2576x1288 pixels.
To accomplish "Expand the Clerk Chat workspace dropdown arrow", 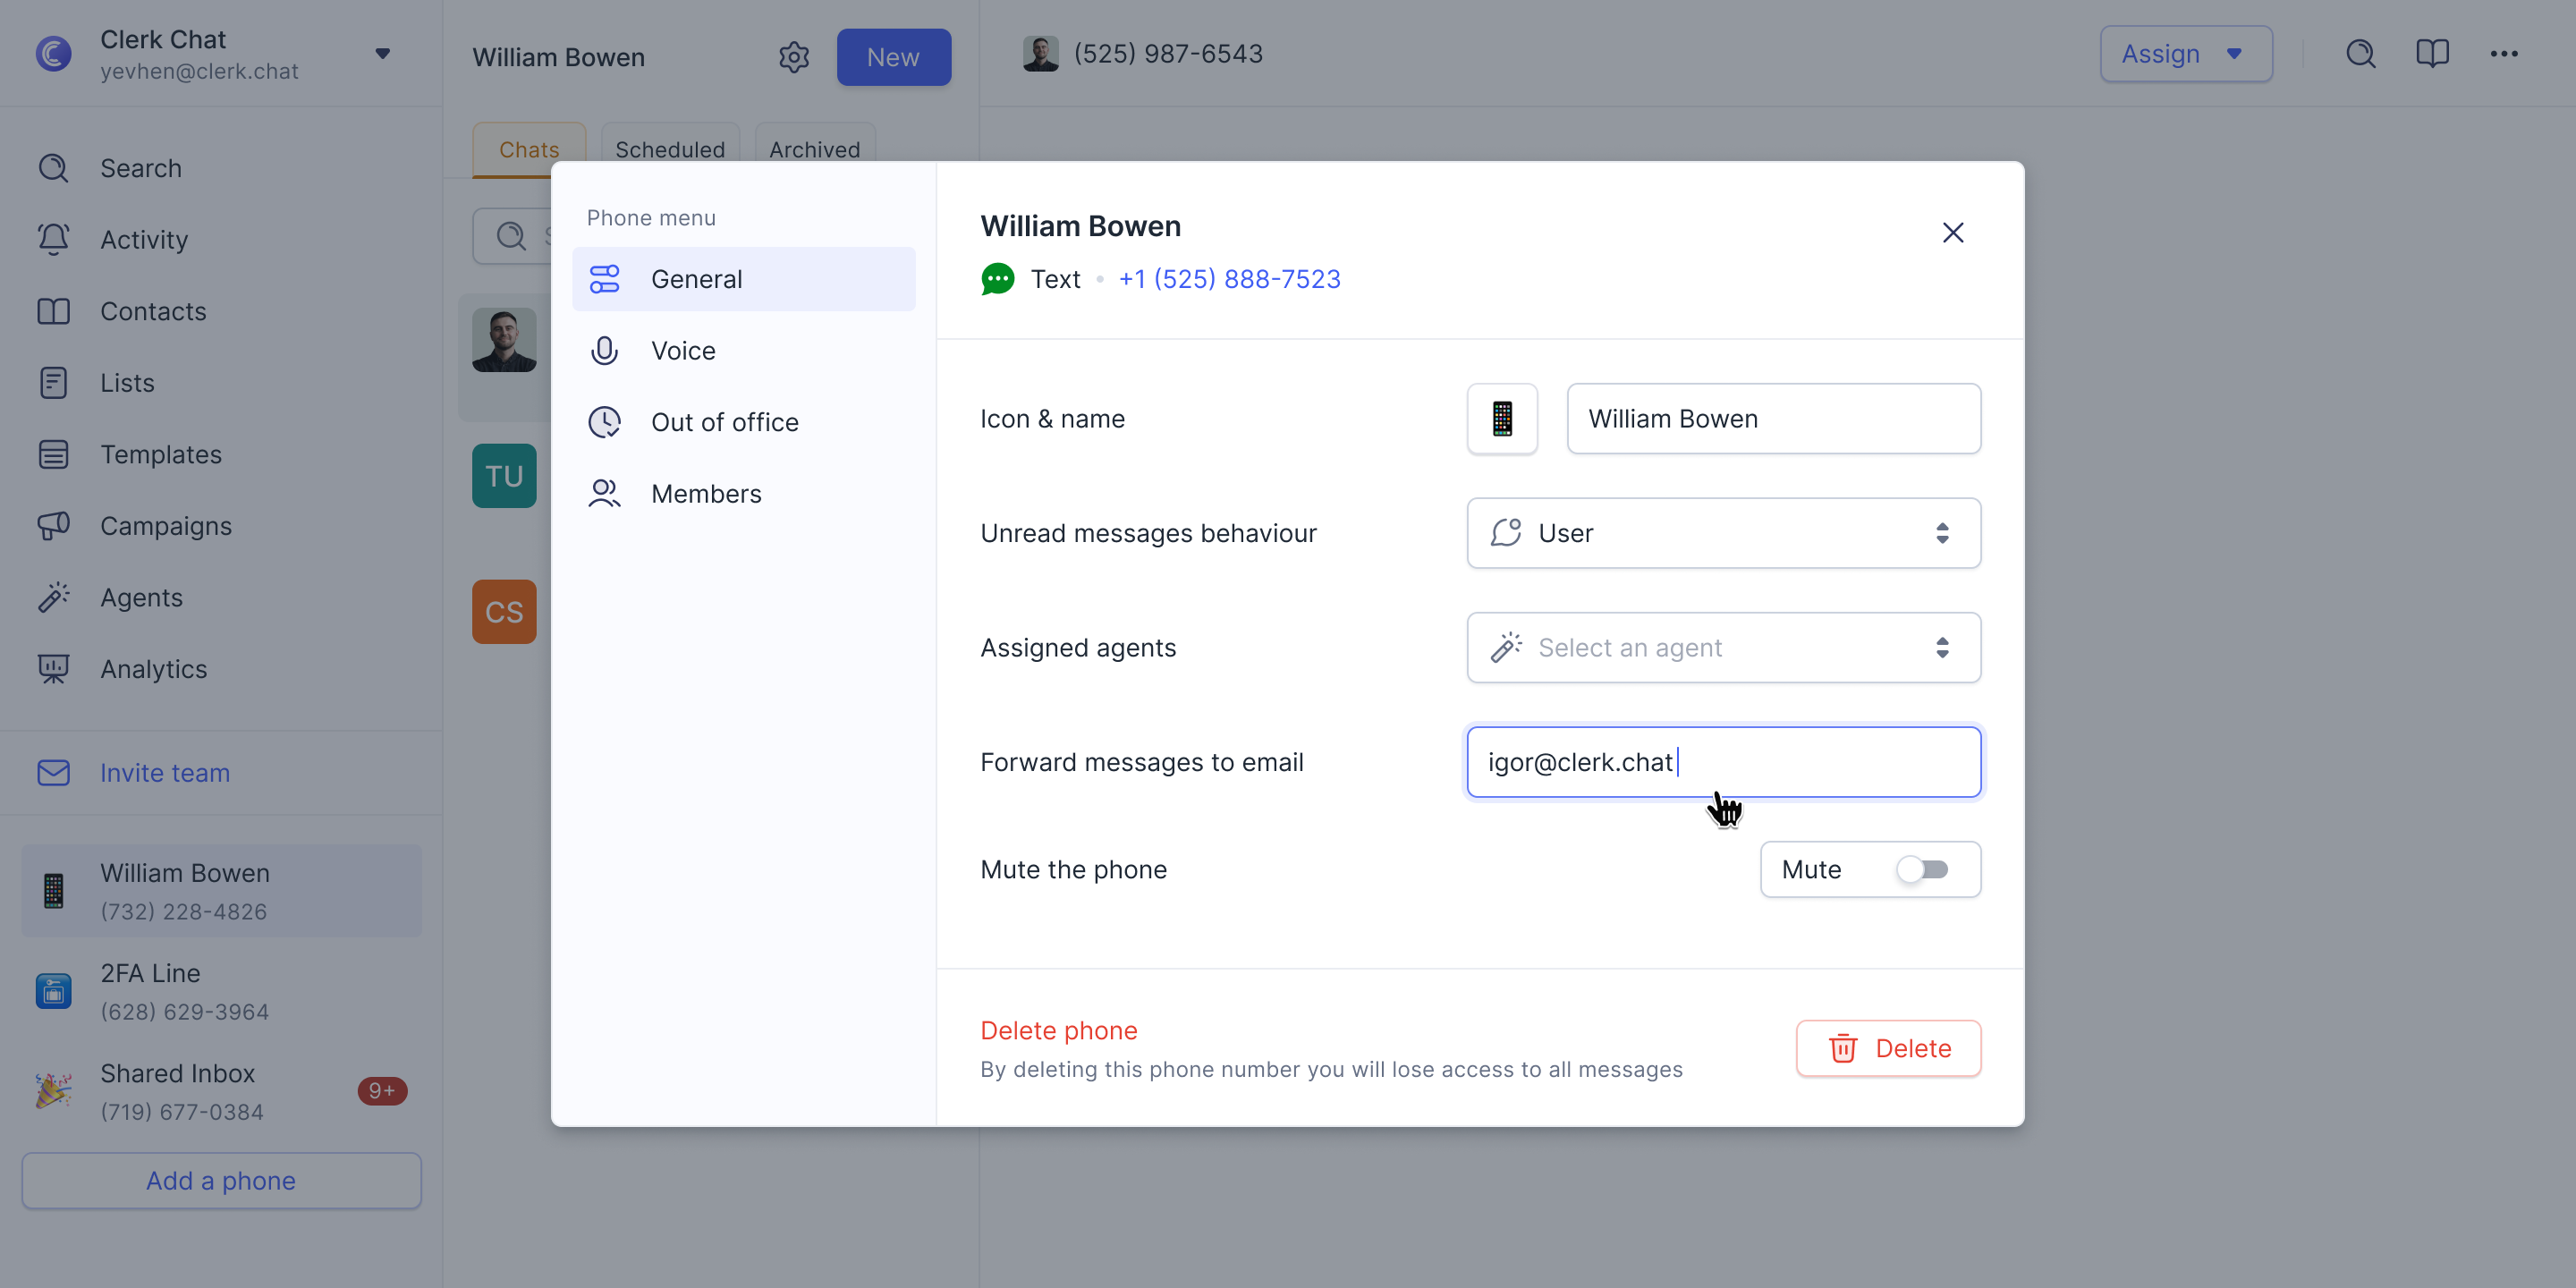I will 383,54.
